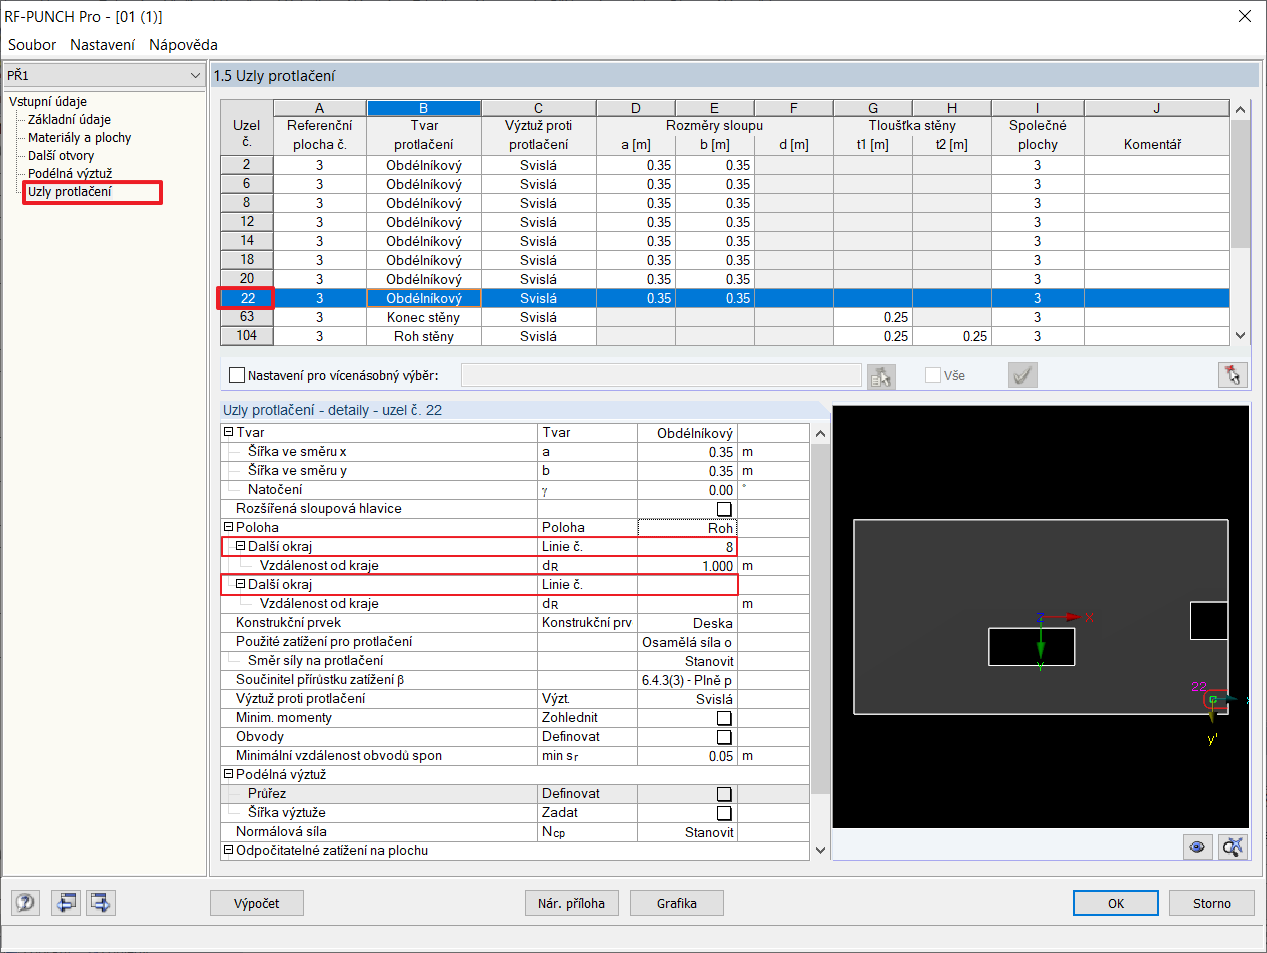Screen dimensions: 1267x953
Task: Select Uzly protlačení tree item
Action: [70, 192]
